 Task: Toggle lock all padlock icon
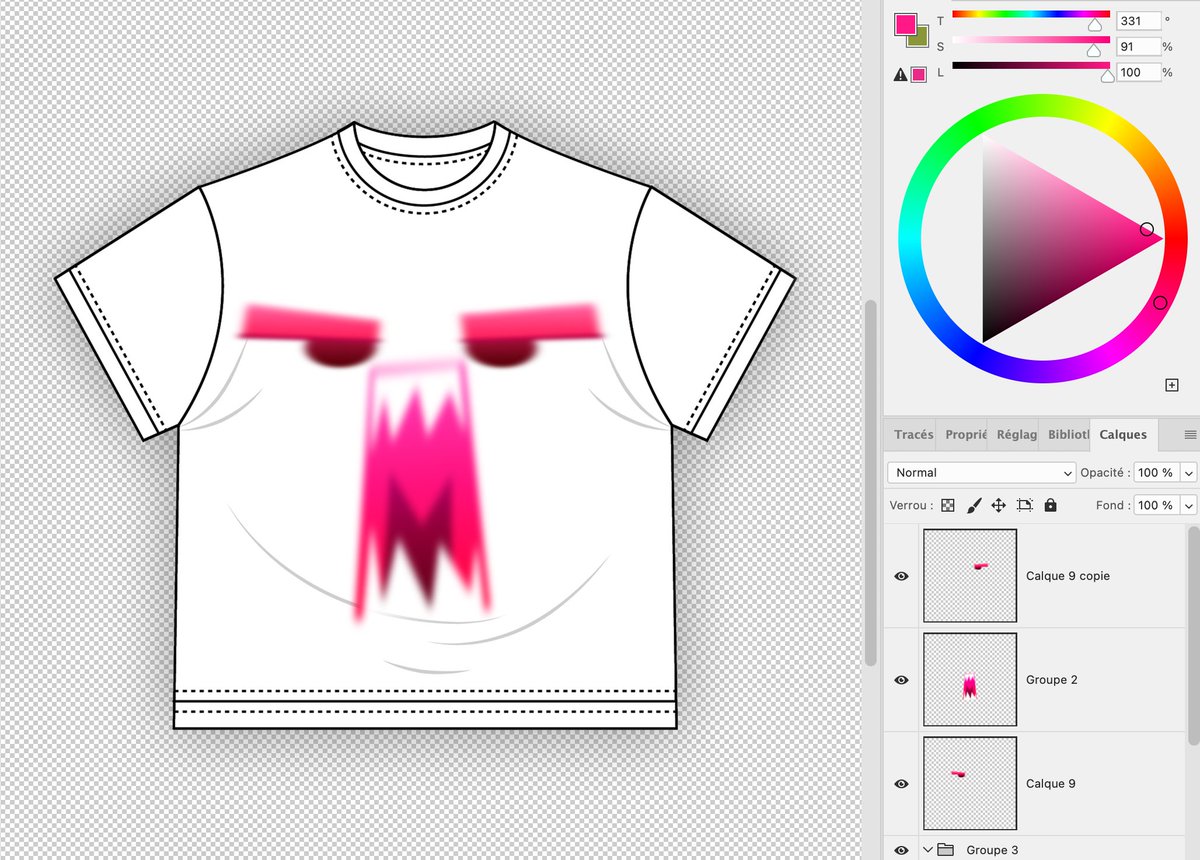[1050, 506]
